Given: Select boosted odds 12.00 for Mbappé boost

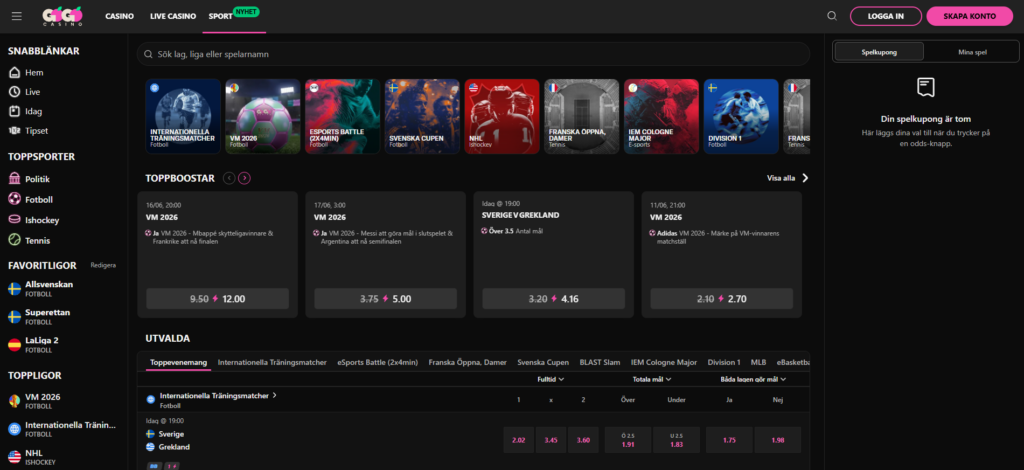Looking at the screenshot, I should click(x=217, y=299).
